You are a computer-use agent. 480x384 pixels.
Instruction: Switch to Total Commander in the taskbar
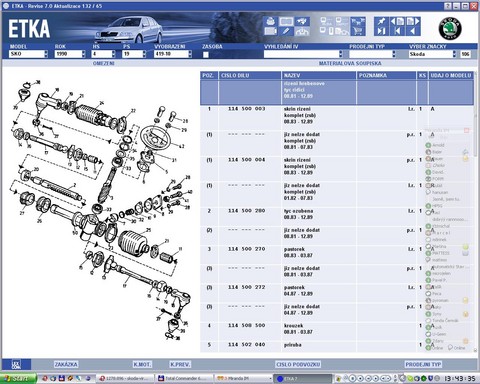[x=184, y=378]
